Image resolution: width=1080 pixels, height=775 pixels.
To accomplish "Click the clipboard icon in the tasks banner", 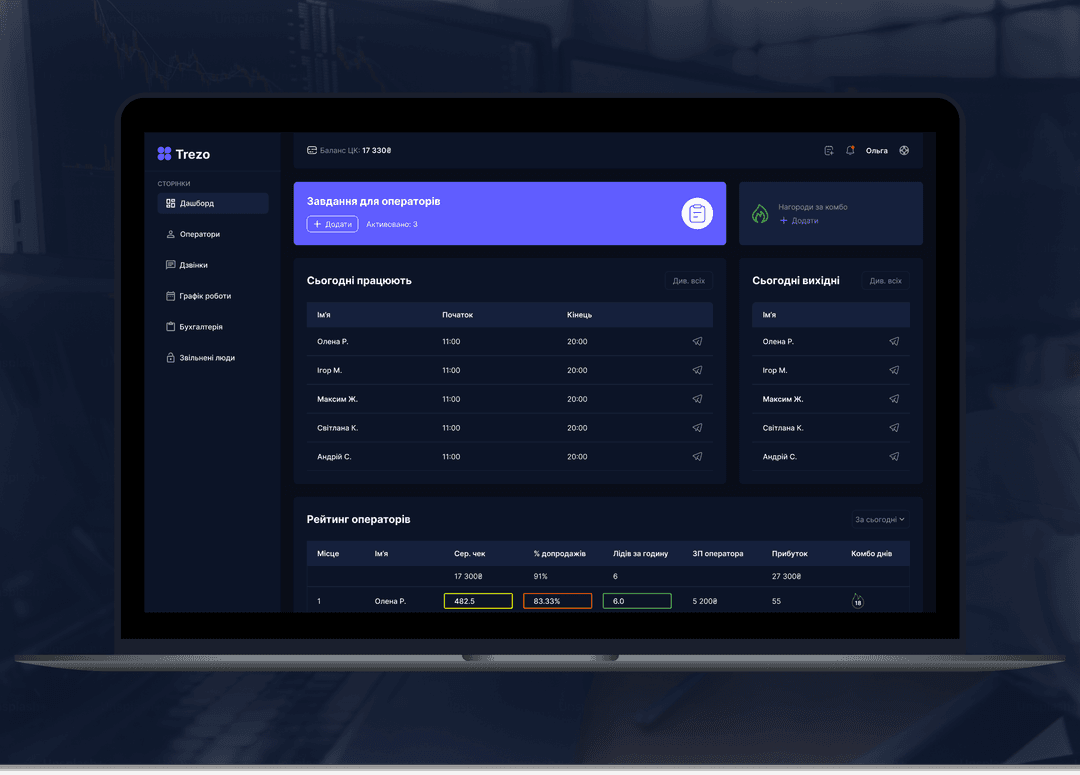I will 697,213.
